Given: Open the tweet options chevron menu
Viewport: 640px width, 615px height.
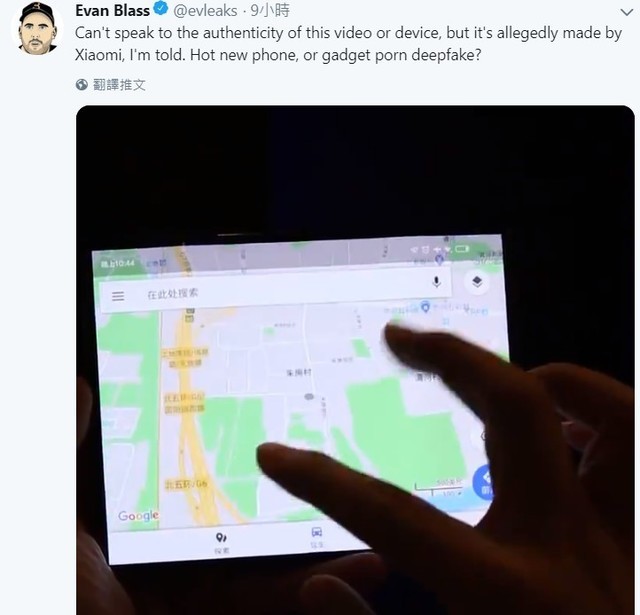Looking at the screenshot, I should click(x=627, y=12).
